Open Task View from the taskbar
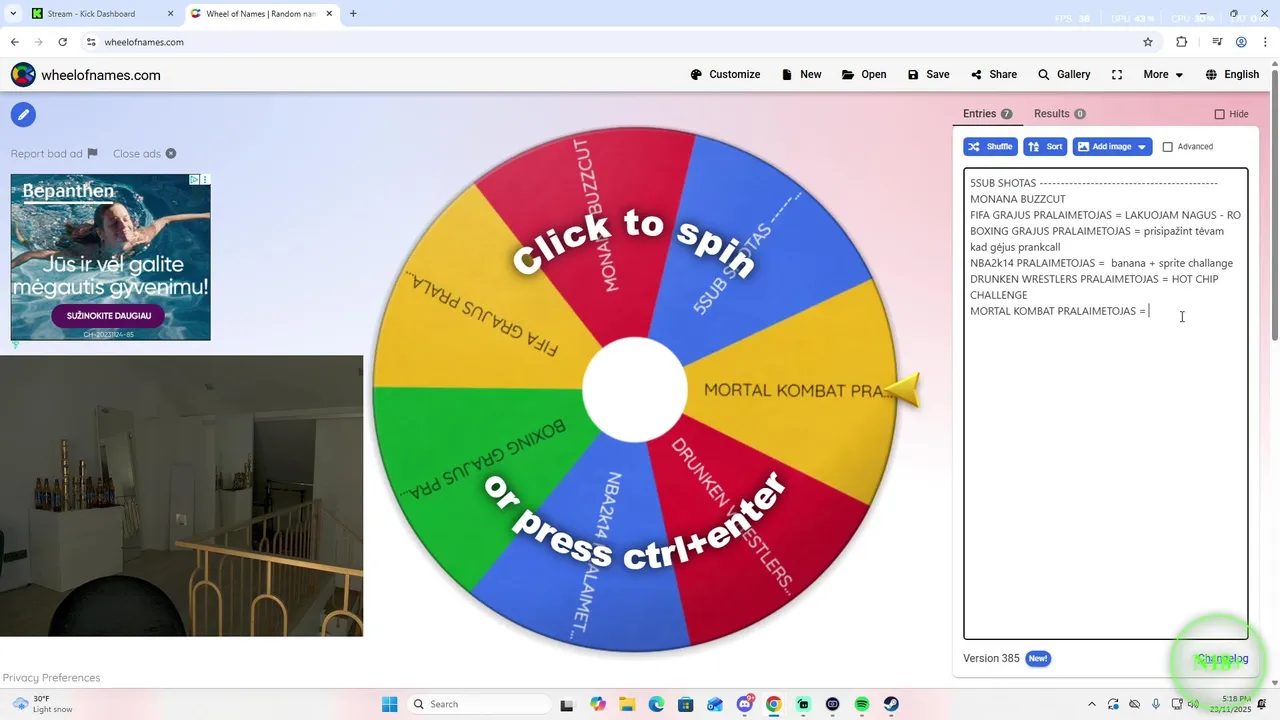Viewport: 1280px width, 720px height. tap(567, 704)
